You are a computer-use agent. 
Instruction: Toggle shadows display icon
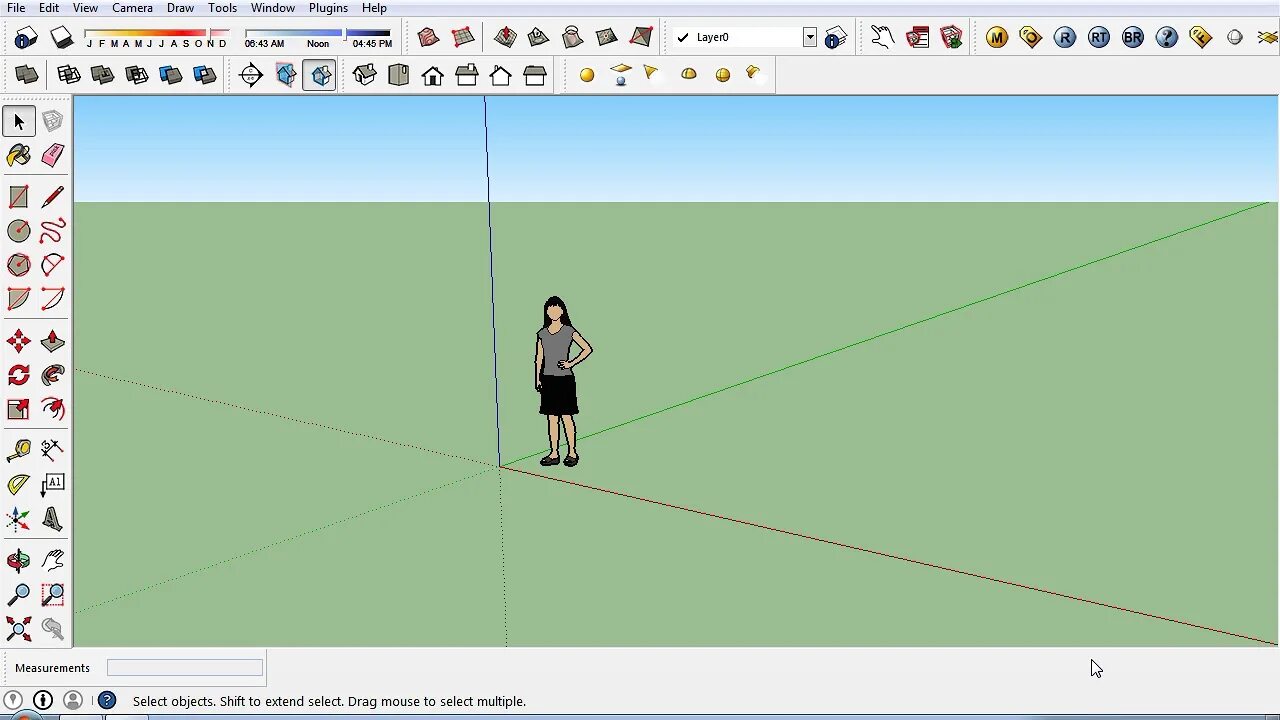(62, 38)
